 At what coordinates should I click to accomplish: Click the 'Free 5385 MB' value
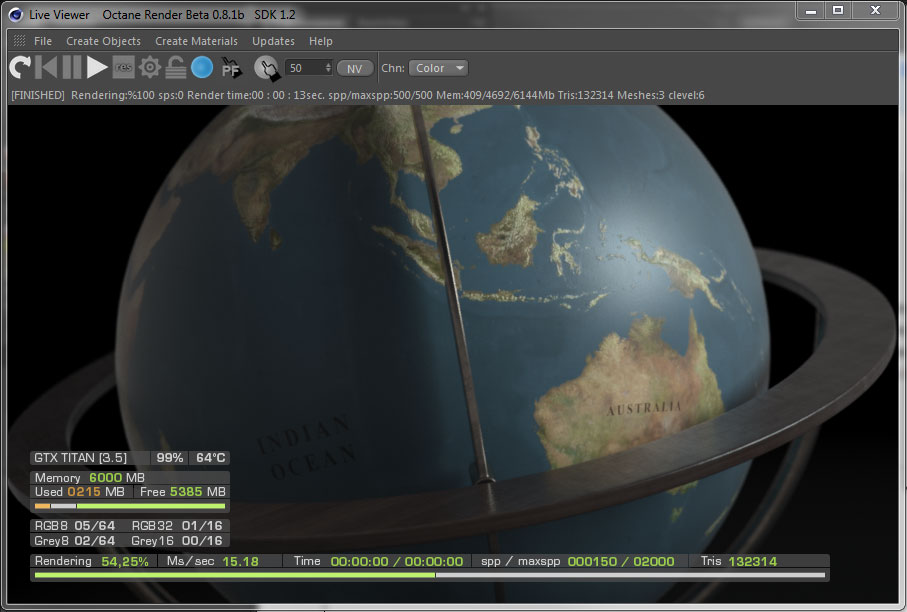coord(183,492)
